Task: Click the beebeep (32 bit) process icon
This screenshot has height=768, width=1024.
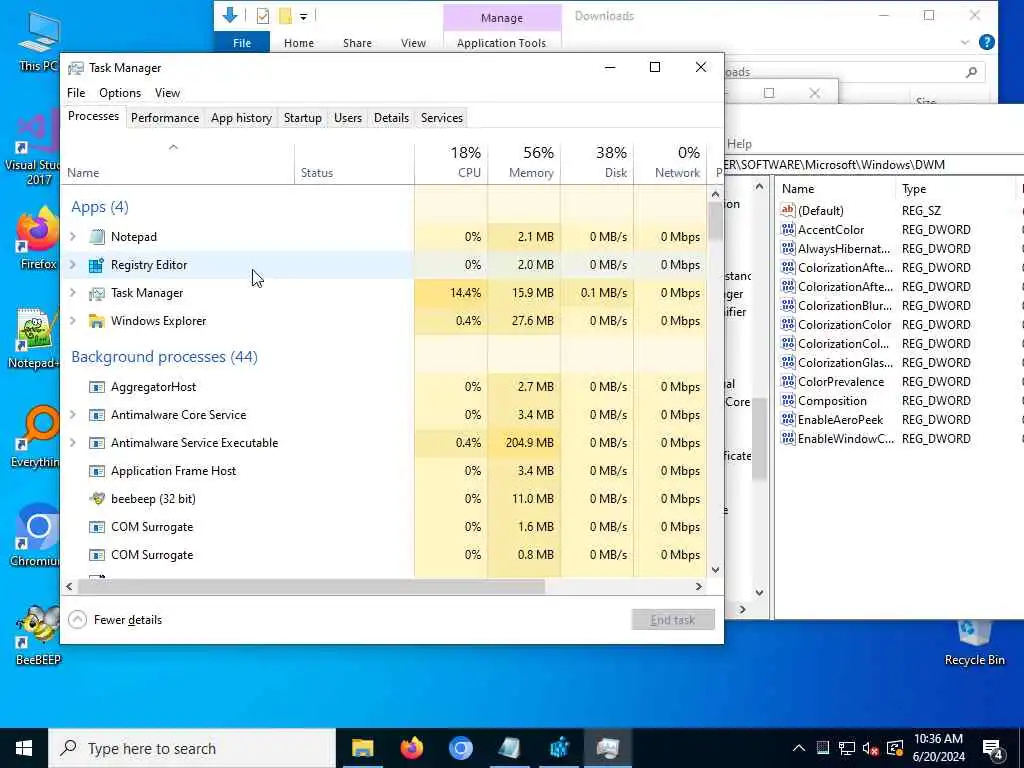Action: 97,499
